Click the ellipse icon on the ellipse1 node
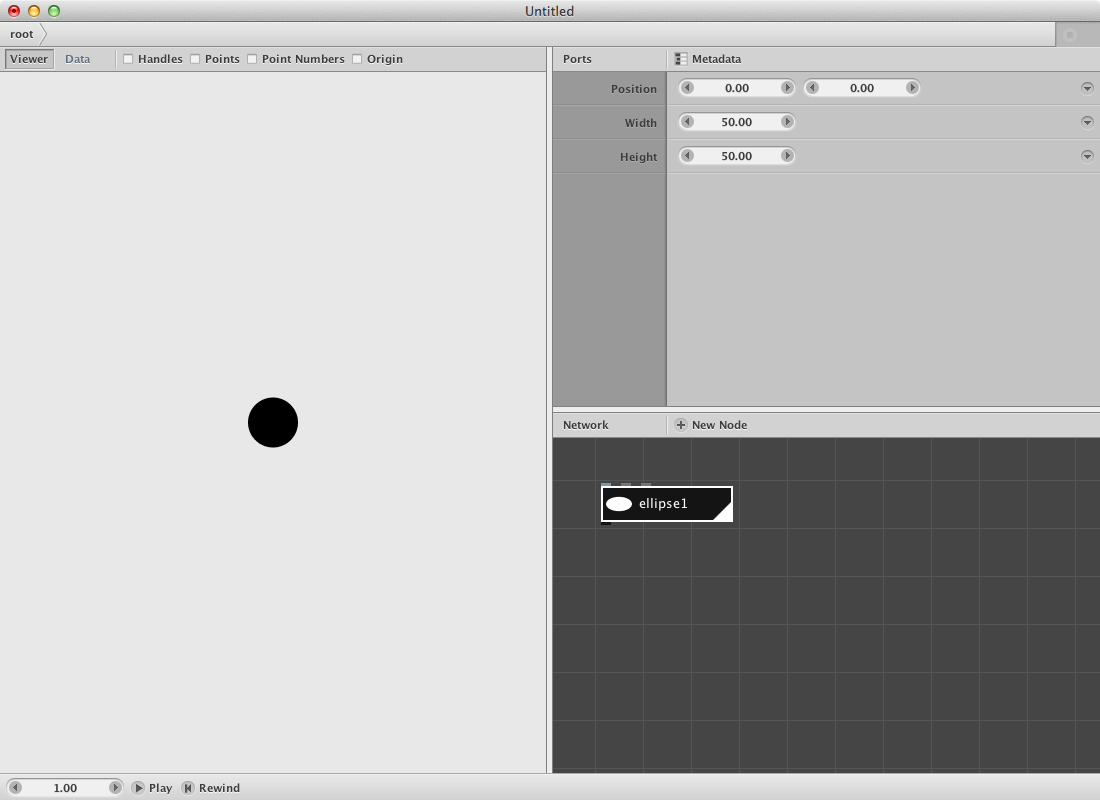 618,503
